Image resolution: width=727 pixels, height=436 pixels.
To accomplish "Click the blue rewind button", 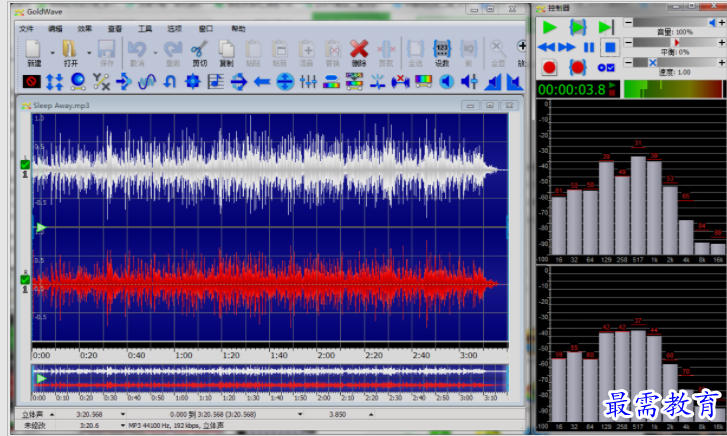I will [546, 47].
